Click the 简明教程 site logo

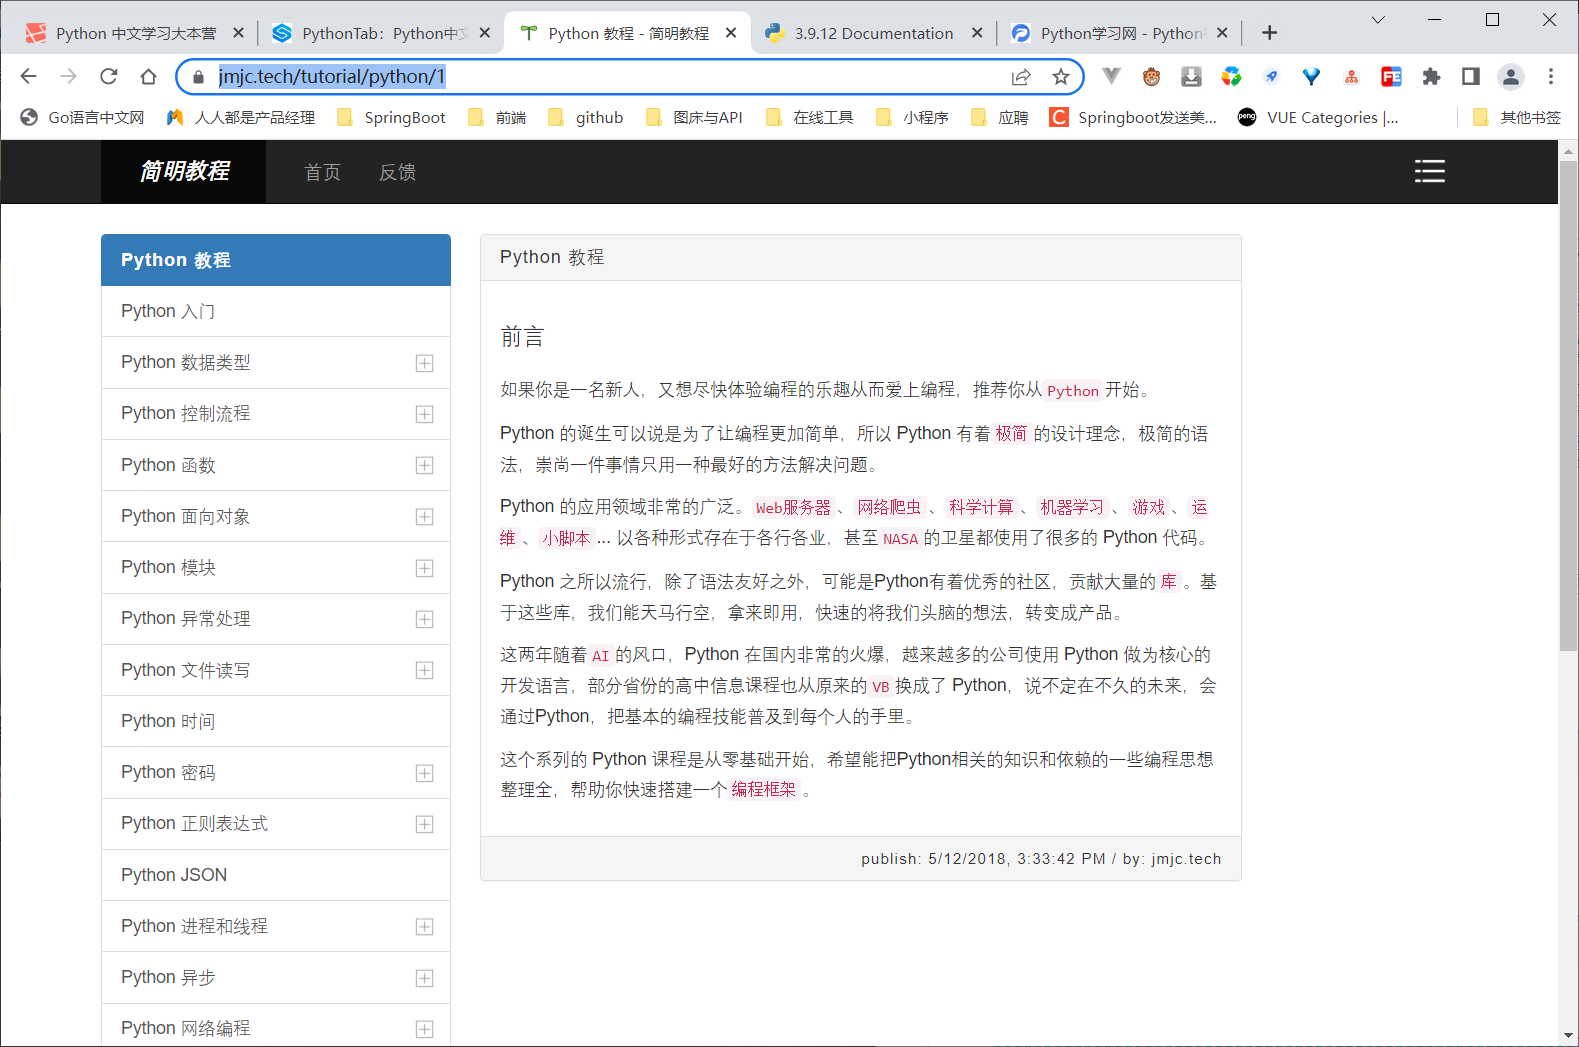point(184,171)
